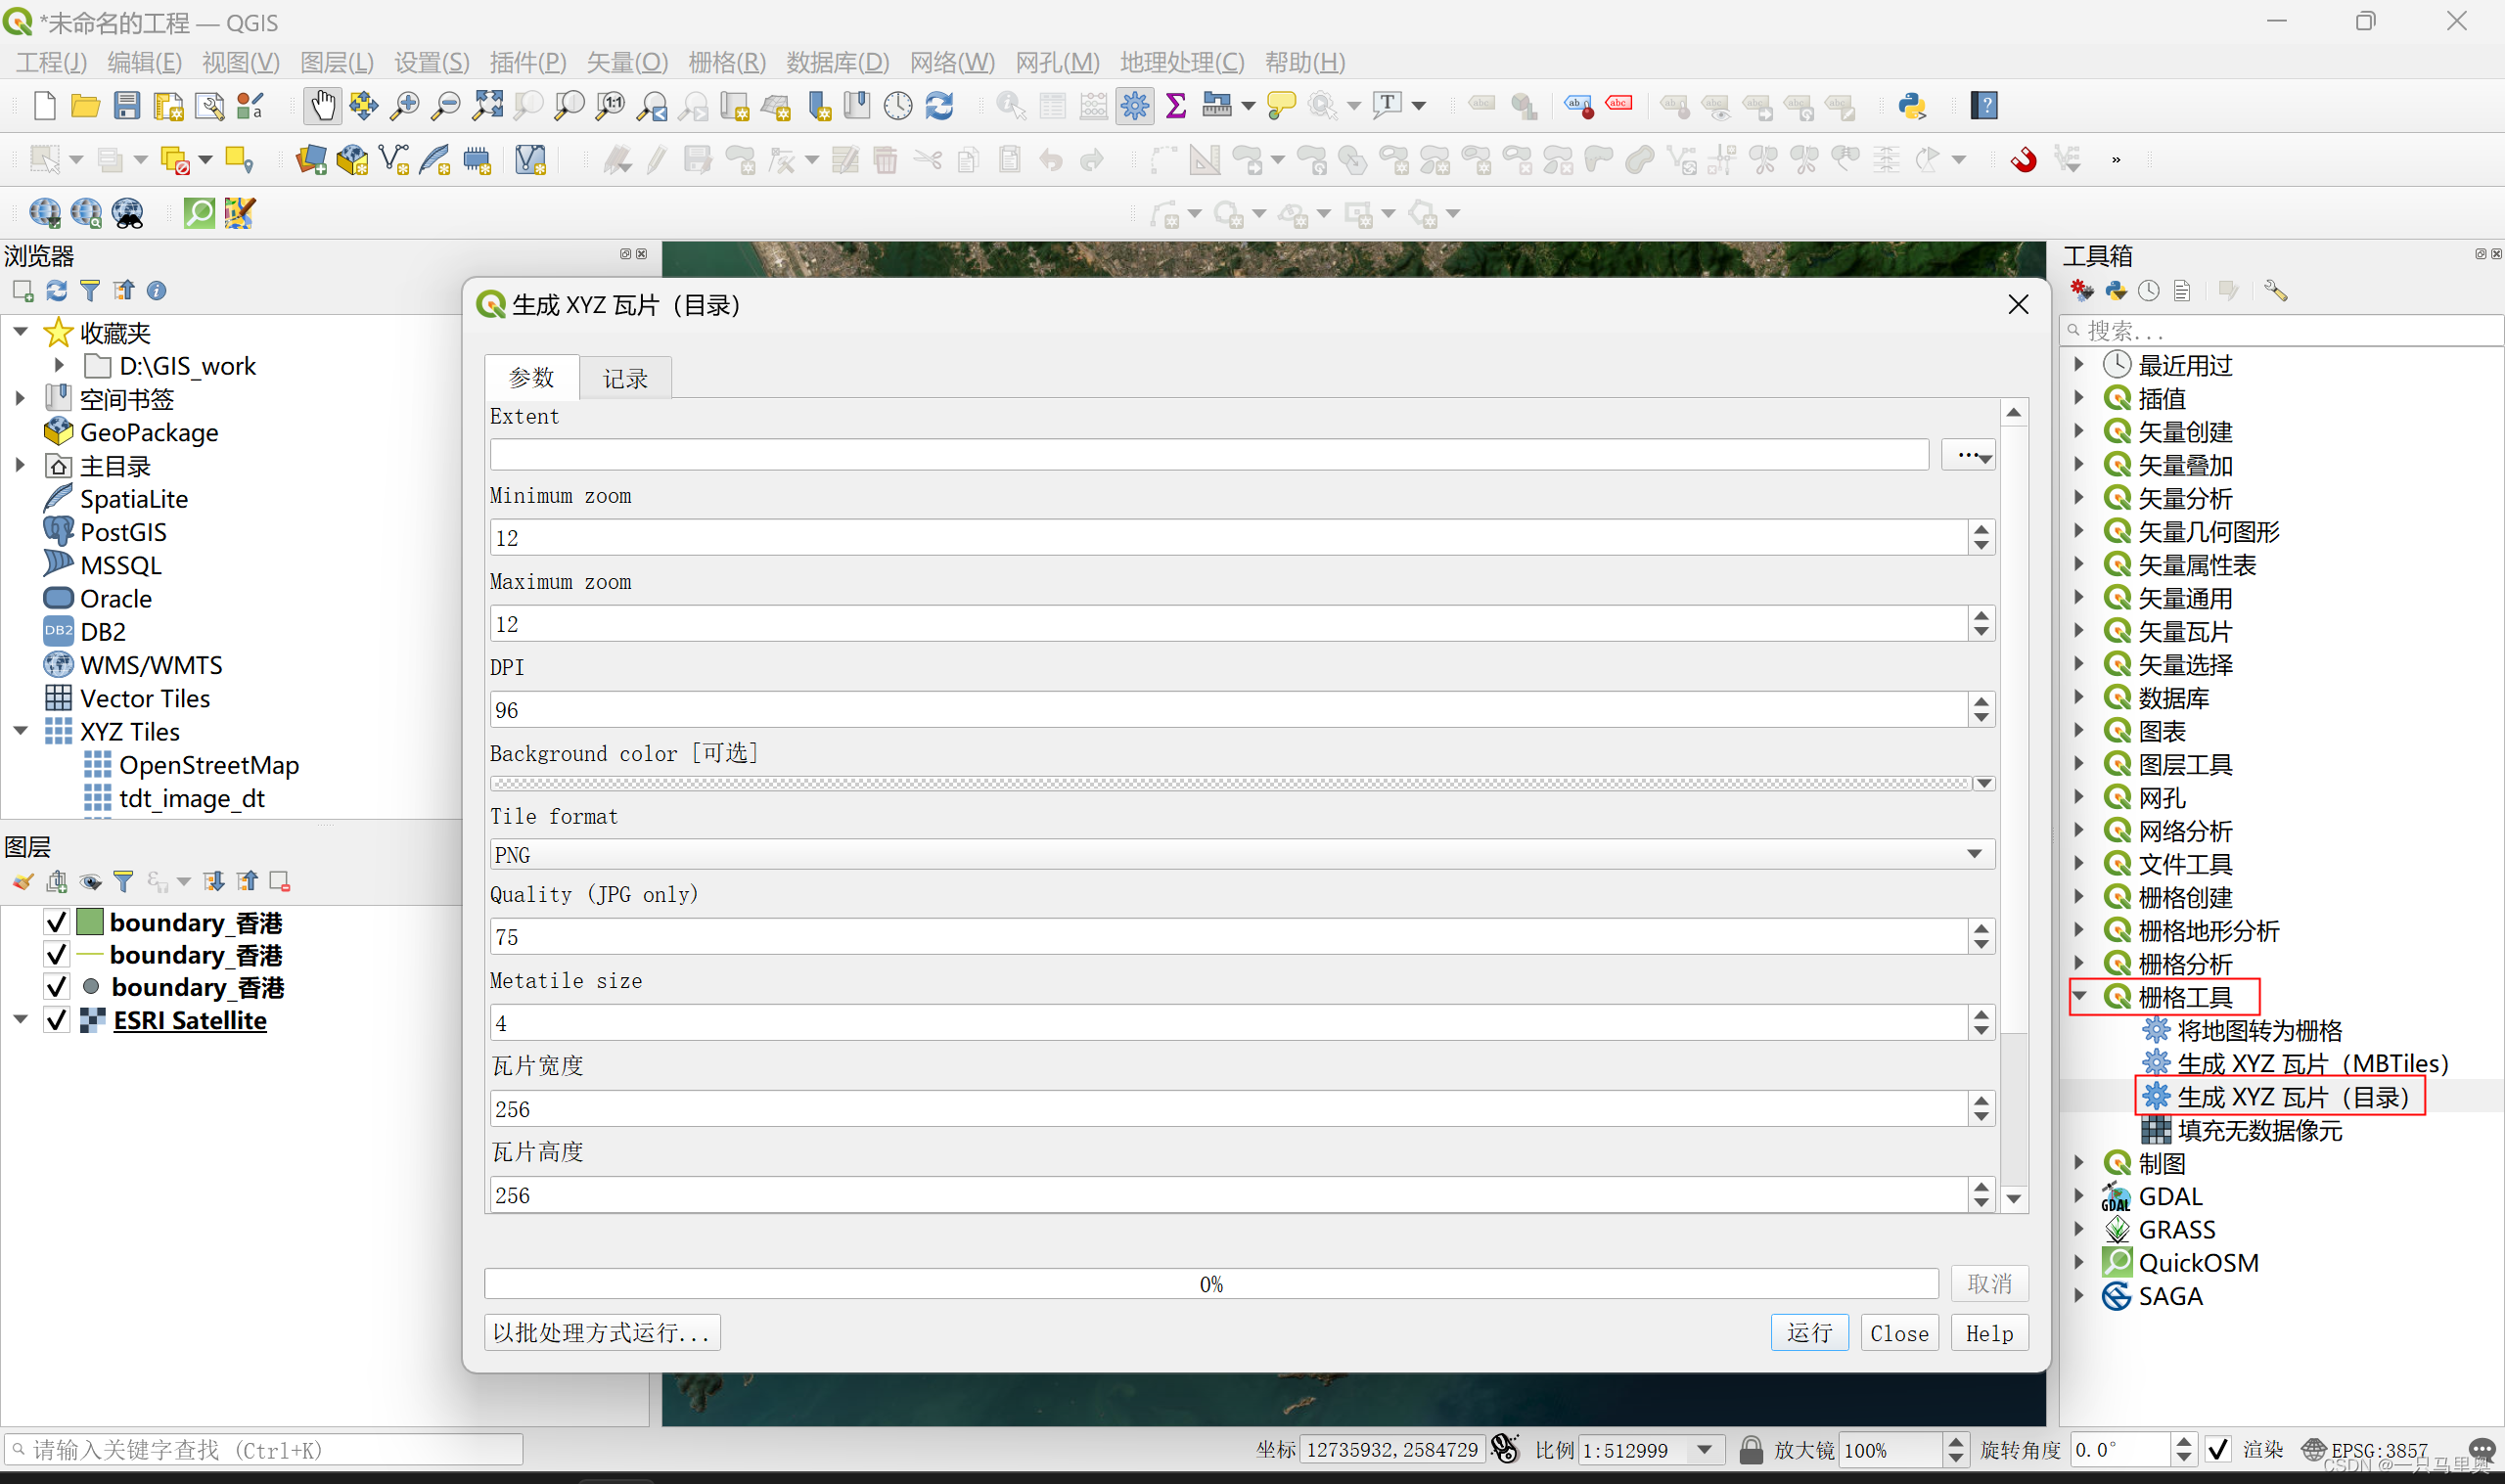The image size is (2505, 1484).
Task: Open the Statistical Summary sigma icon
Action: pos(1176,106)
